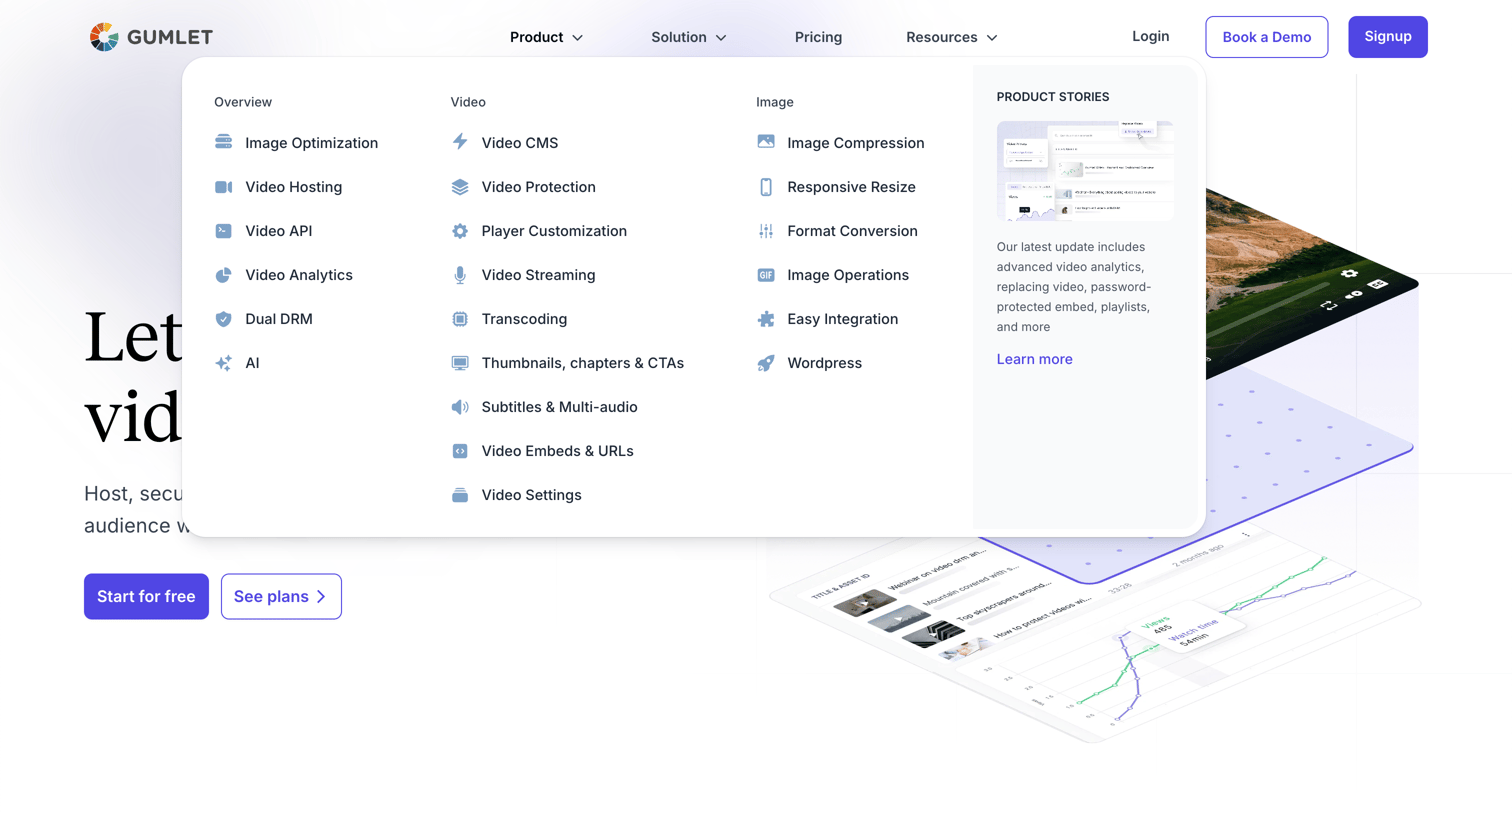
Task: Select the AI text label
Action: pos(252,363)
